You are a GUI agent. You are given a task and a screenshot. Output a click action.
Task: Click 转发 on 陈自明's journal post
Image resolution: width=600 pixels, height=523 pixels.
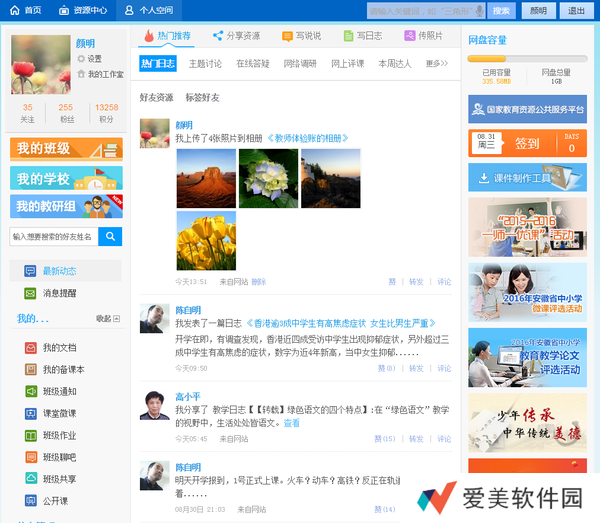416,368
